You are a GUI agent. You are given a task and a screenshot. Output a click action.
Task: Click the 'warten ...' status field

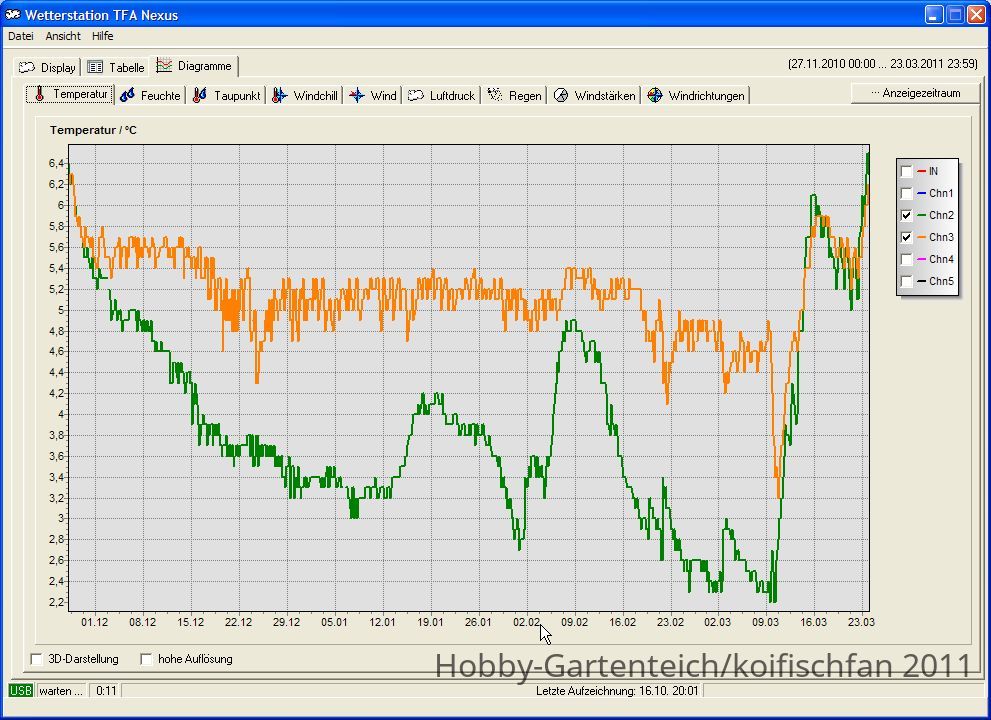[x=62, y=691]
